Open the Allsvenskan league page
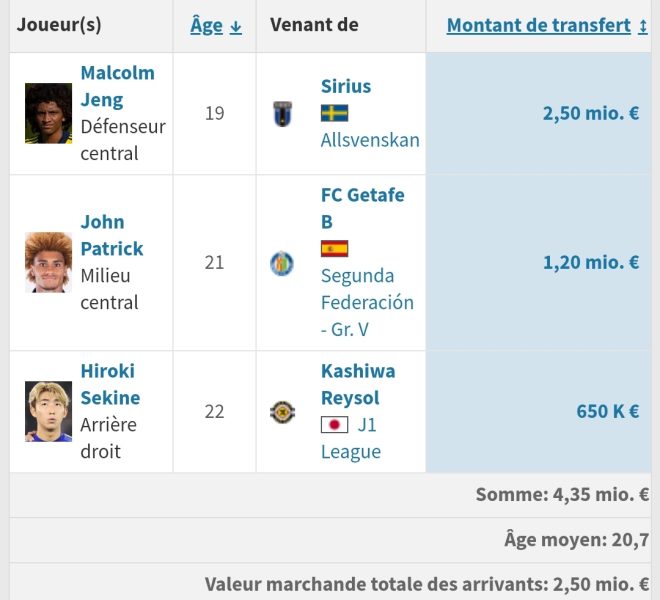Image resolution: width=660 pixels, height=600 pixels. (370, 140)
